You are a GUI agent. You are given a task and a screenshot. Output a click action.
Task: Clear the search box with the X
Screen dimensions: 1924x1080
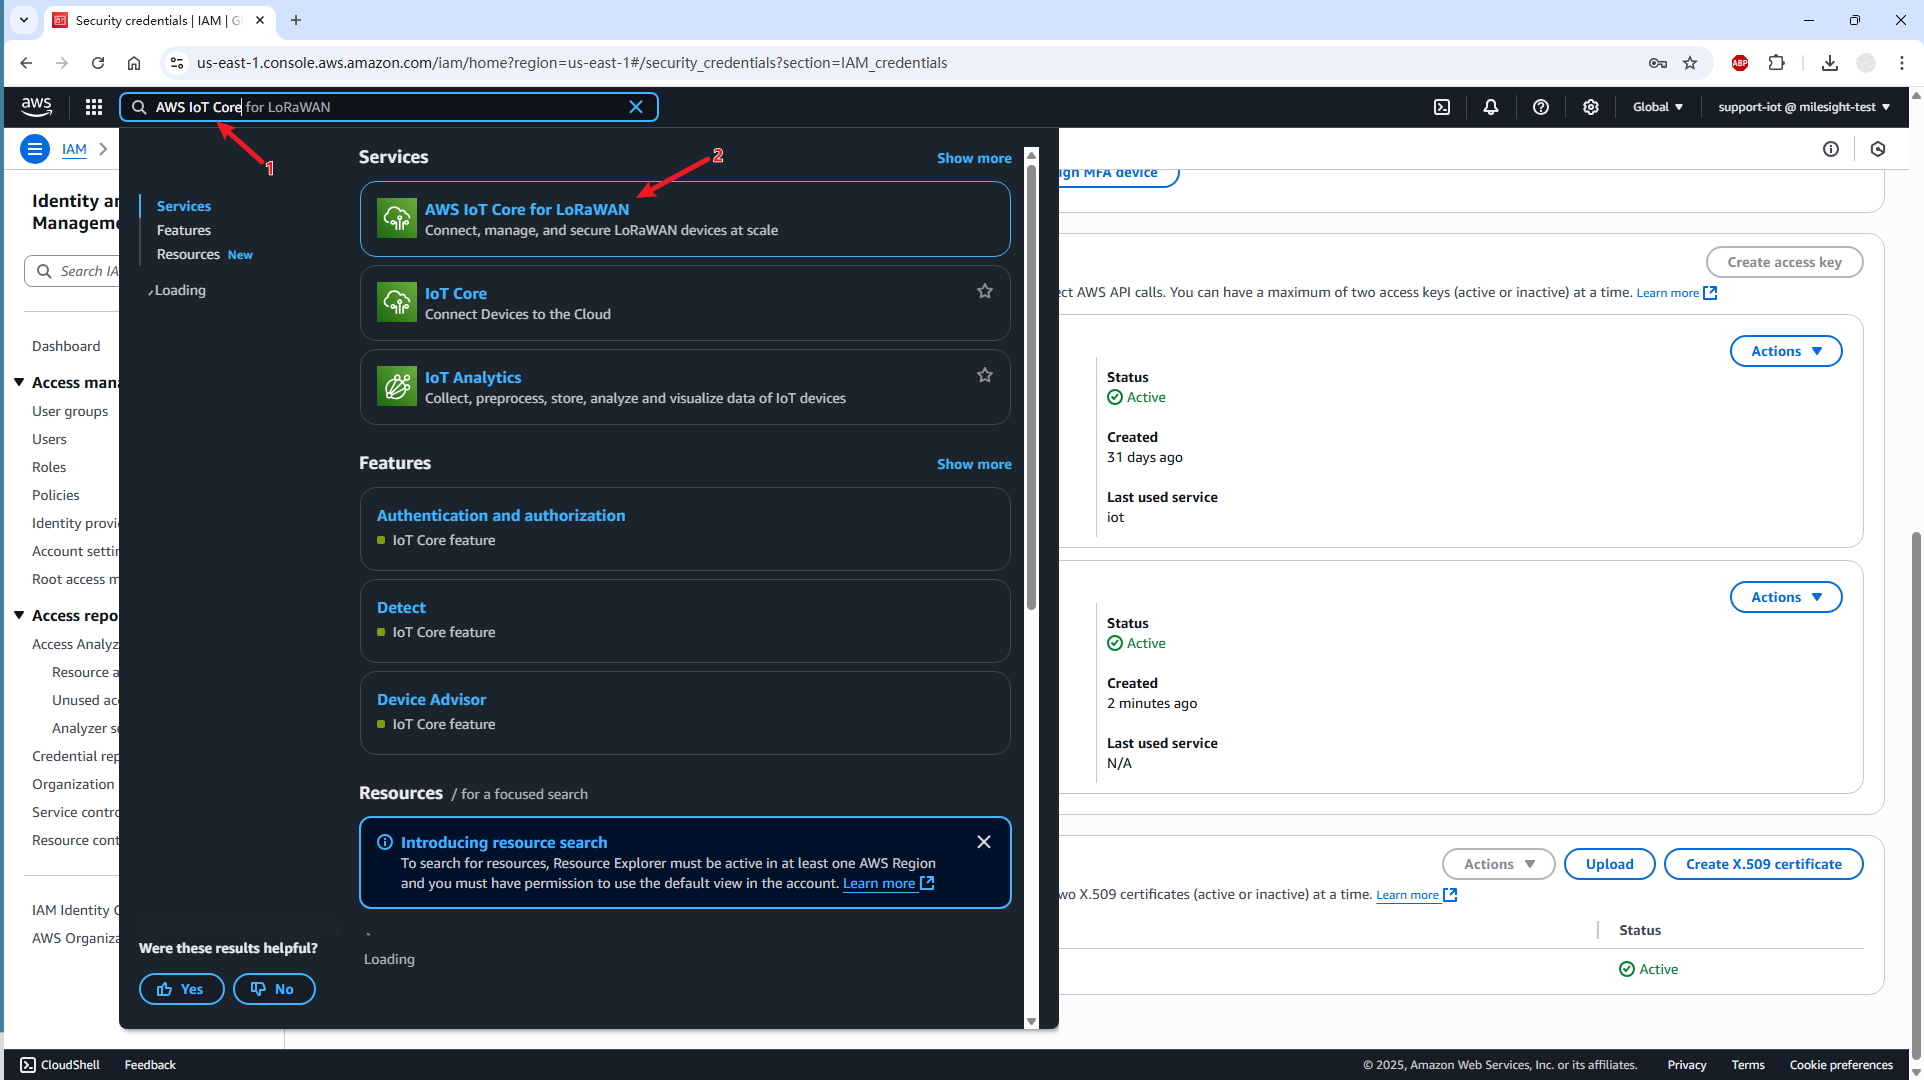click(635, 107)
